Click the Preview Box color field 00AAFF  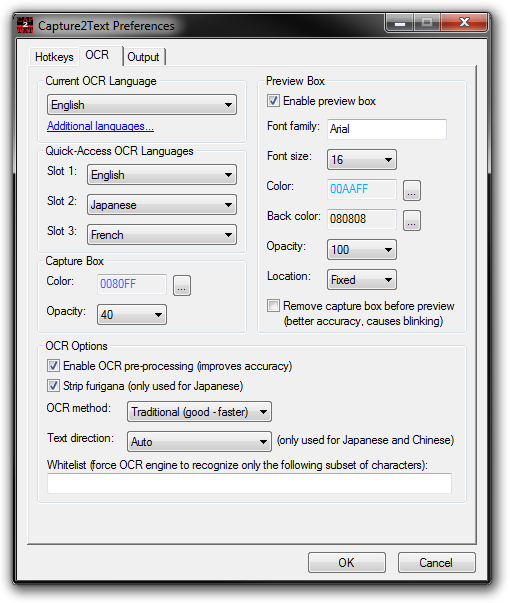click(x=362, y=189)
